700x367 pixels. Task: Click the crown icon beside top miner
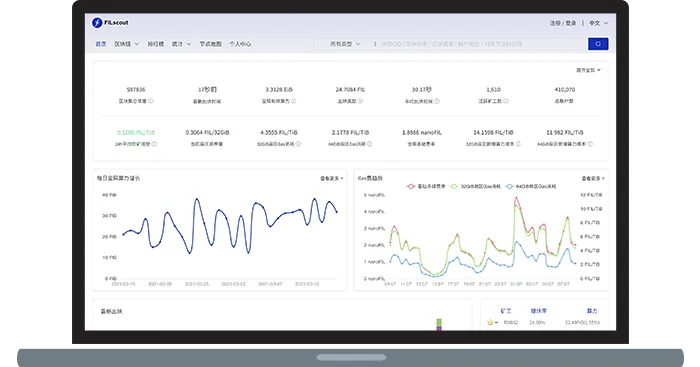[490, 322]
